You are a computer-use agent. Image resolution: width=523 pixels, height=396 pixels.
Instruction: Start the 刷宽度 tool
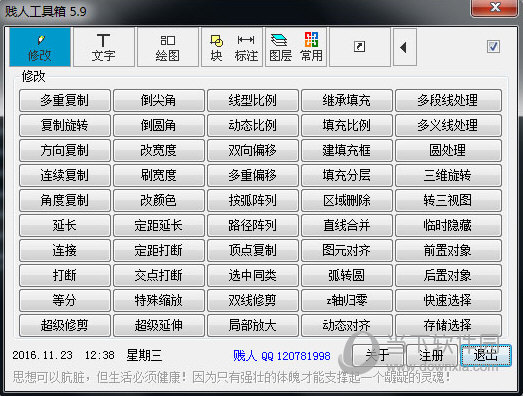coord(159,175)
